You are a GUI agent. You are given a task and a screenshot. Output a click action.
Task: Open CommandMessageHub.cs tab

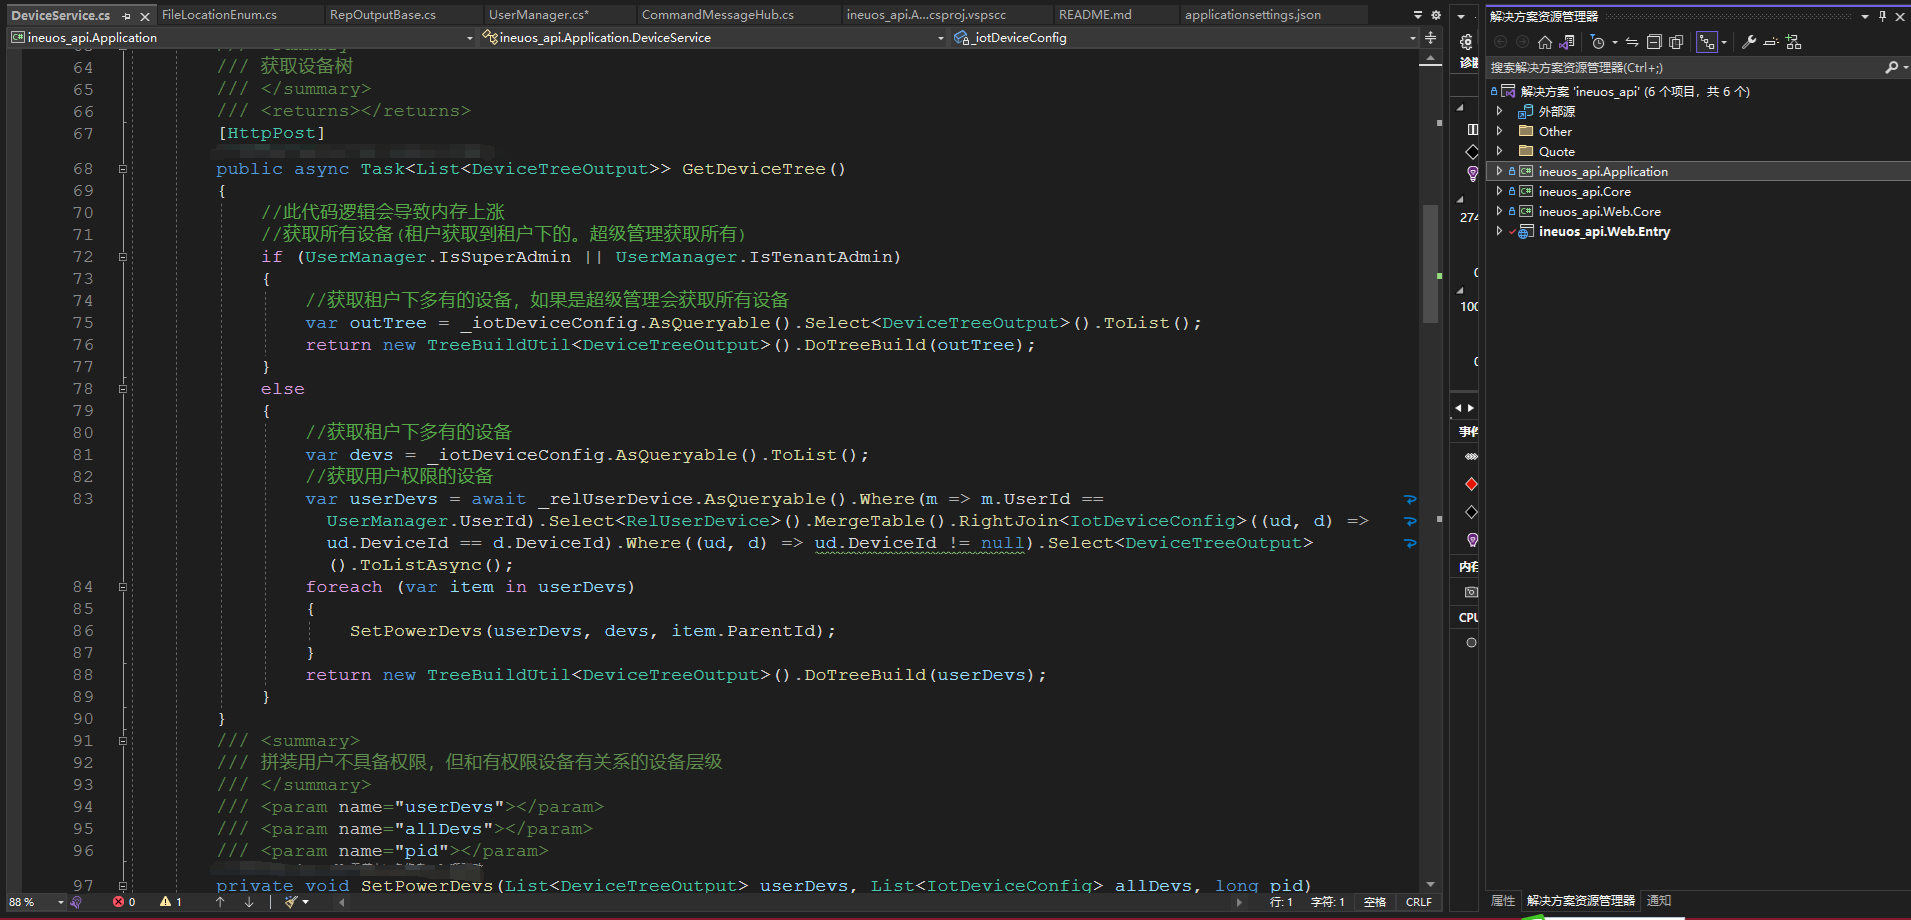(x=718, y=15)
